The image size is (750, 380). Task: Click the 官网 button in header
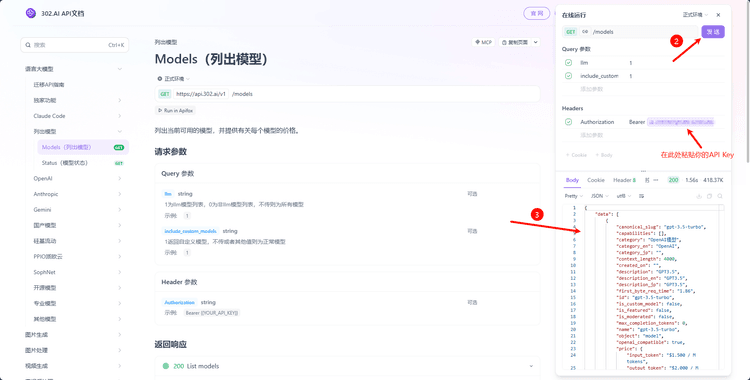click(537, 13)
